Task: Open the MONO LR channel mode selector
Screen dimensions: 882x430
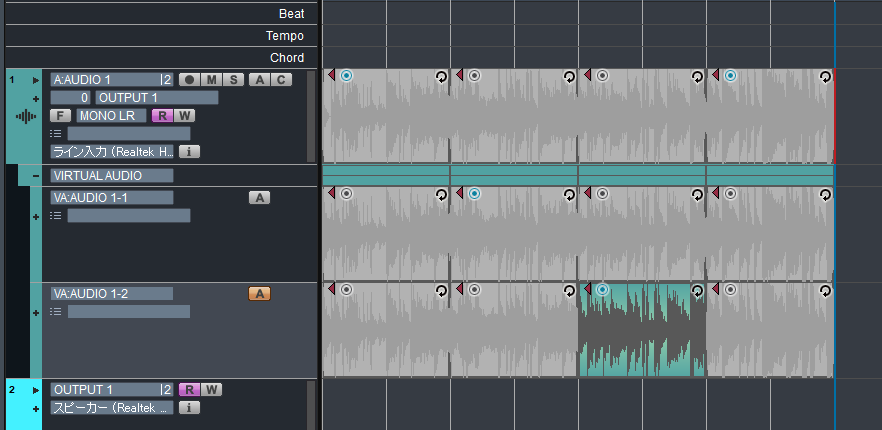Action: (x=109, y=116)
